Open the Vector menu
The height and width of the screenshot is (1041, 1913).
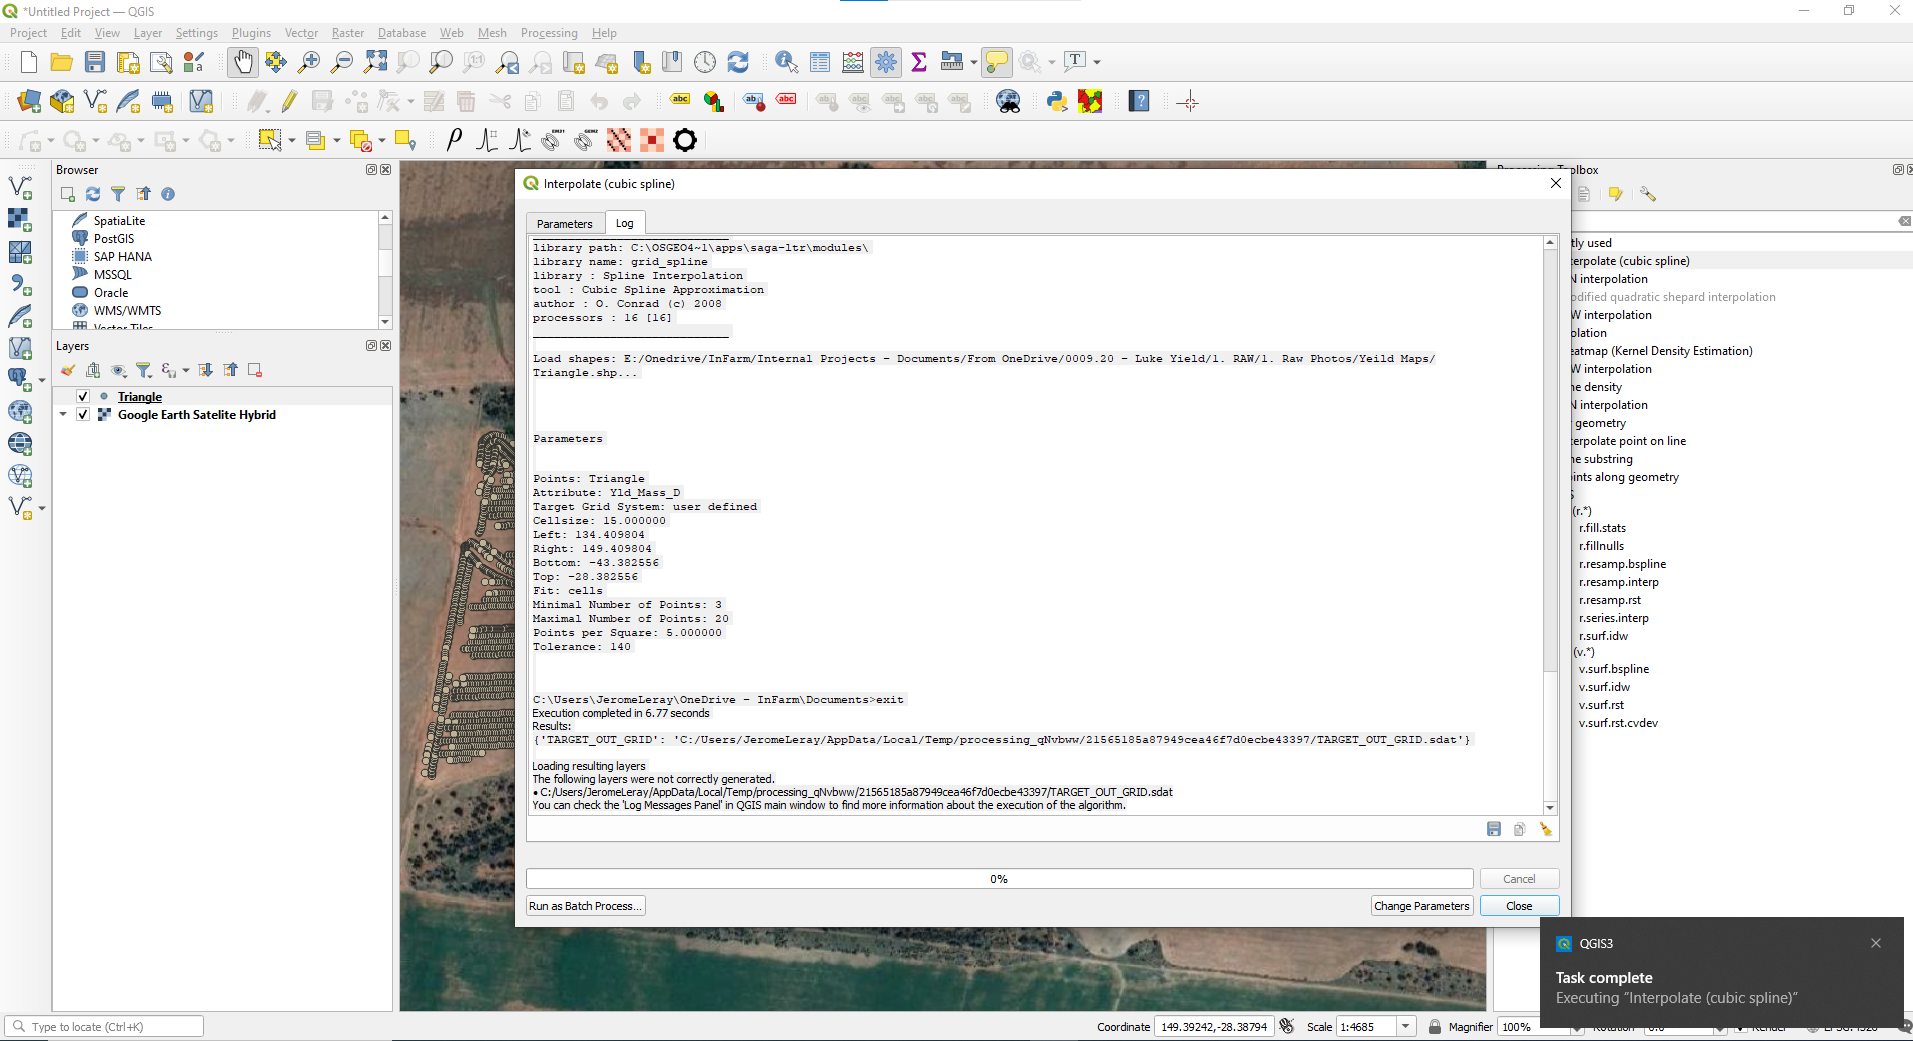click(x=301, y=33)
